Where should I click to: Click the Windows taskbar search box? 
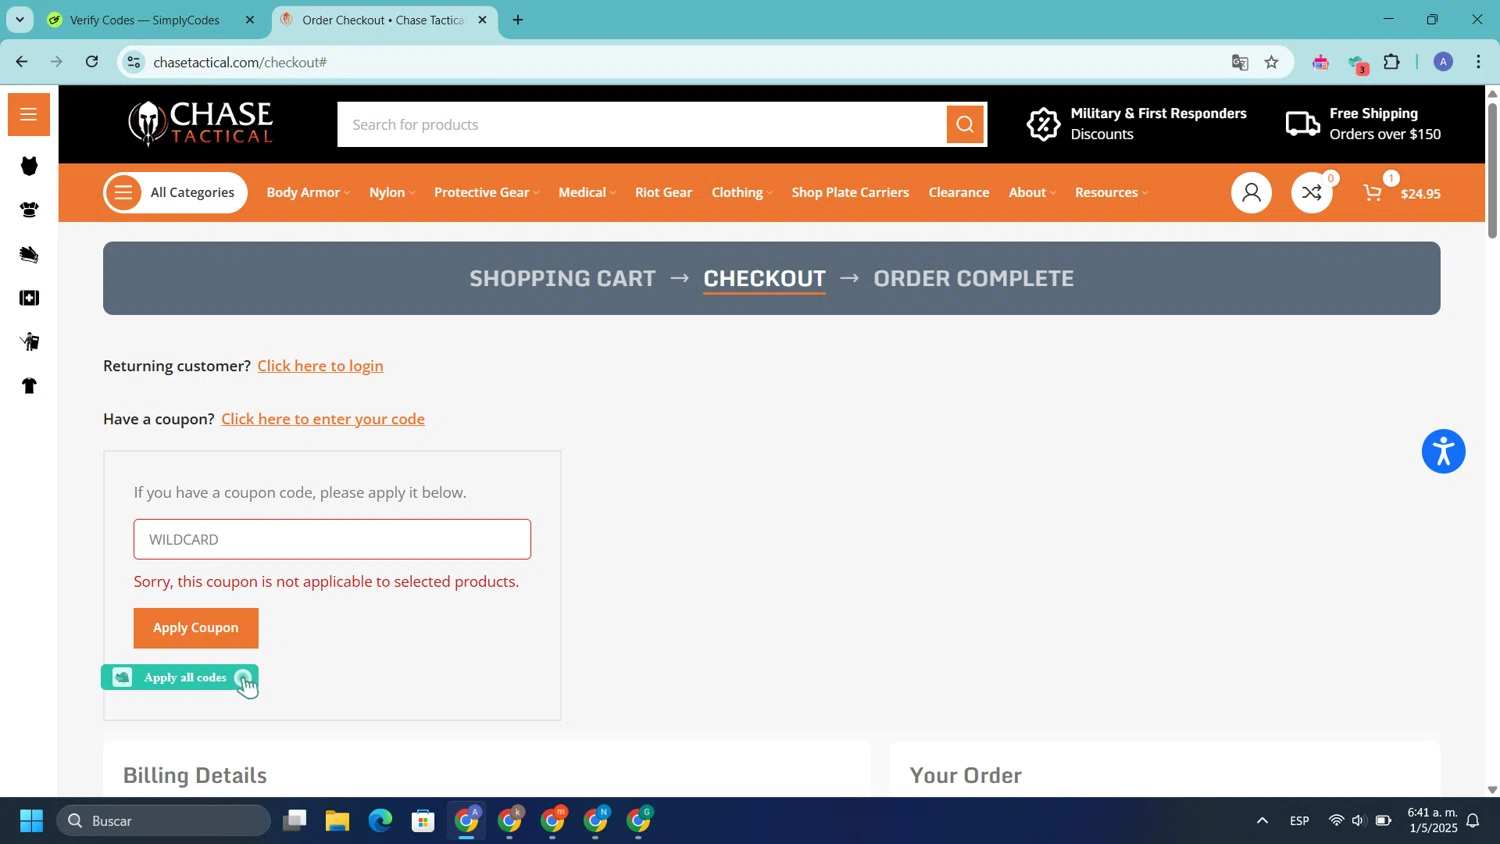pos(164,822)
